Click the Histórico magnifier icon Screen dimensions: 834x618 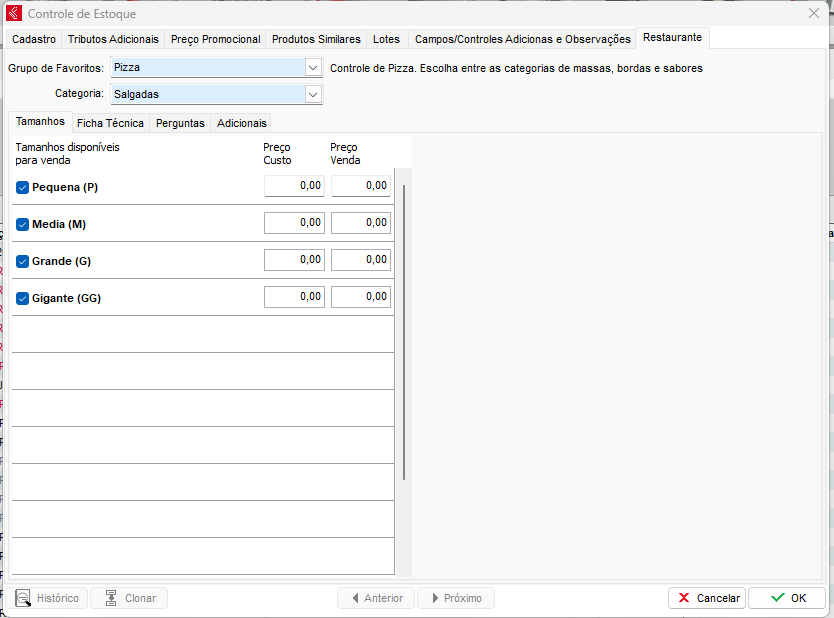pyautogui.click(x=22, y=598)
